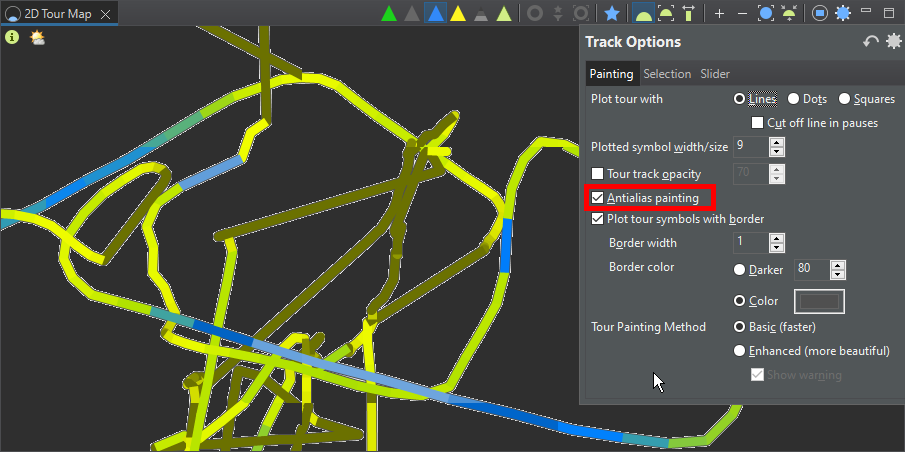Activate the 2D Tour Map tab

58,14
